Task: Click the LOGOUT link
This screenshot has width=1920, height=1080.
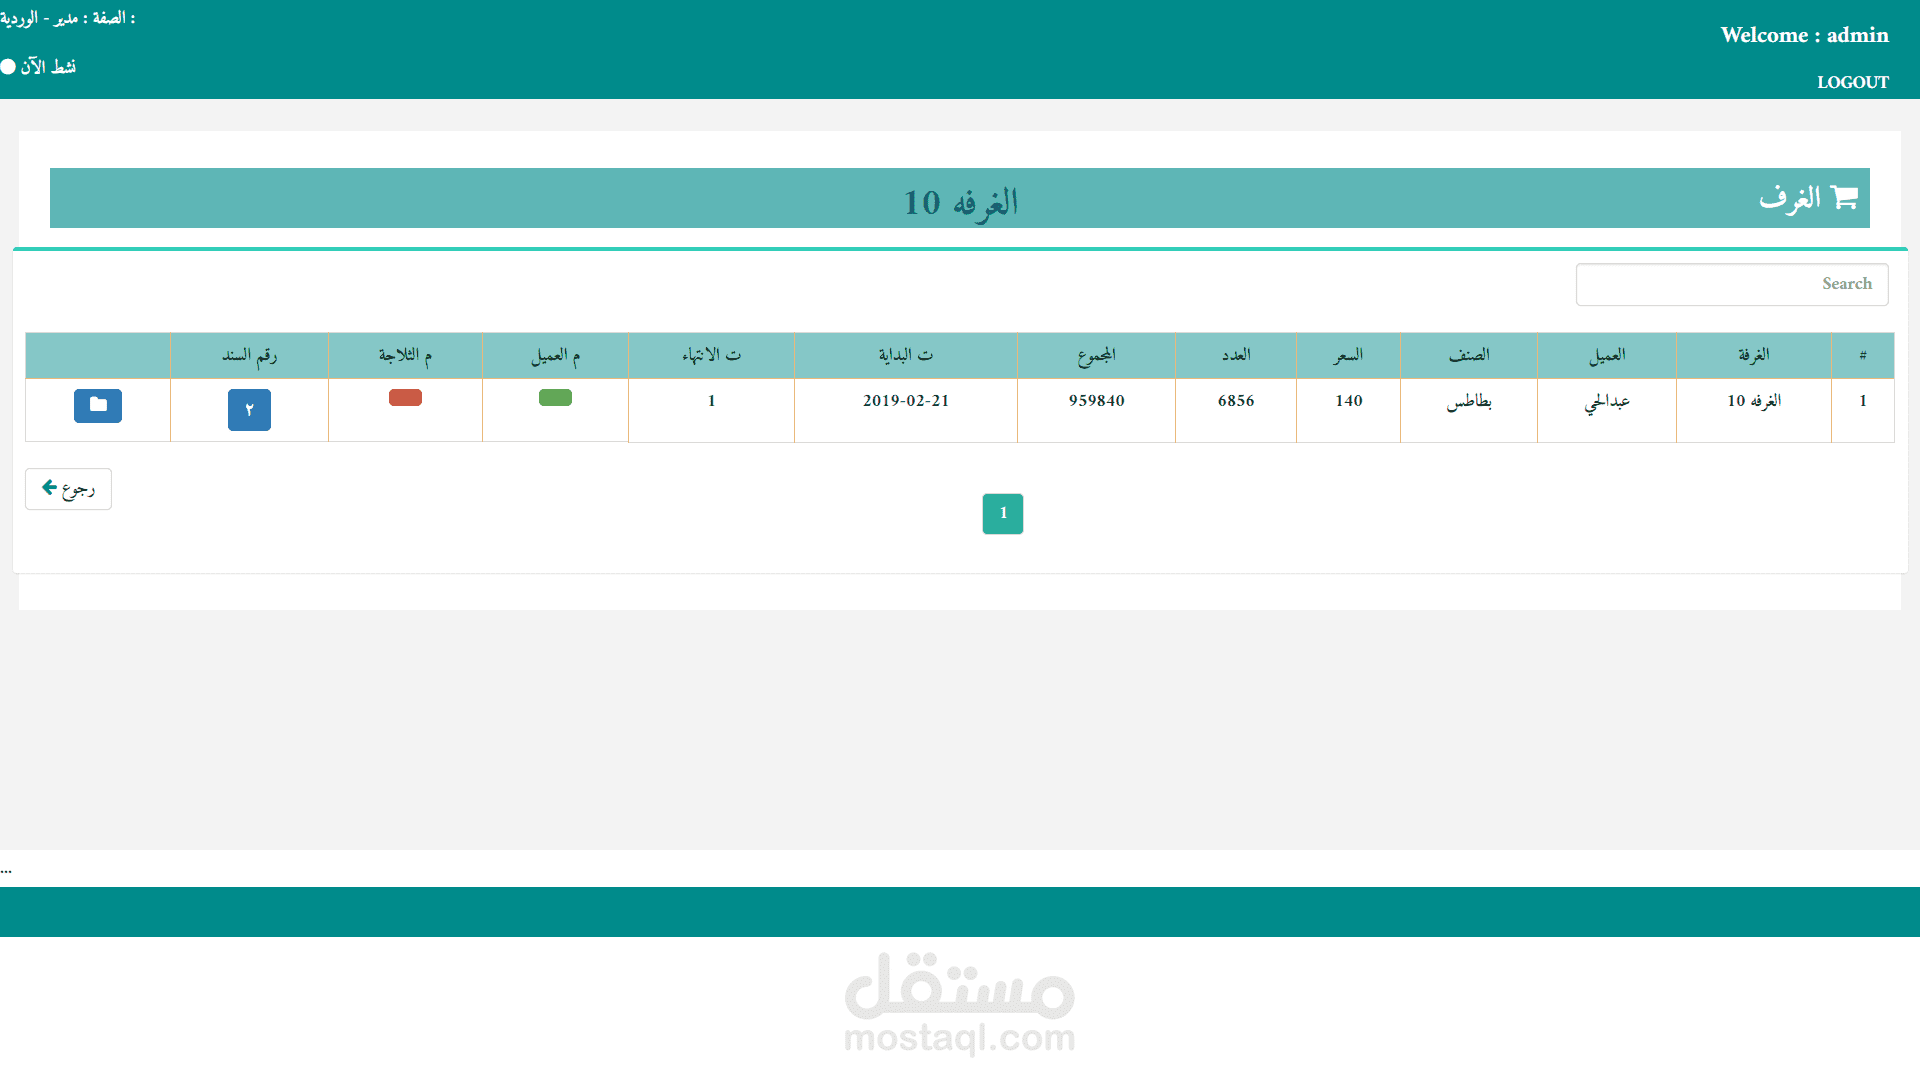Action: (1852, 83)
